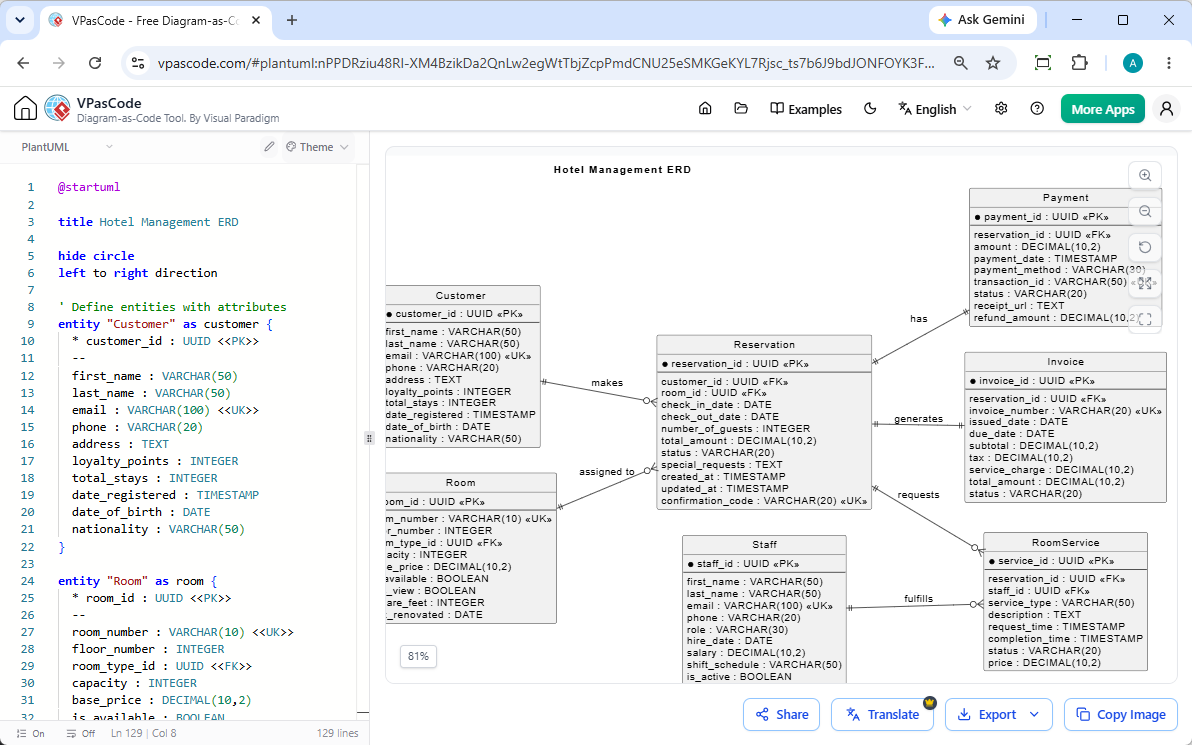This screenshot has height=745, width=1192.
Task: Click the 'RoomService' entity header in diagram
Action: coord(1065,543)
